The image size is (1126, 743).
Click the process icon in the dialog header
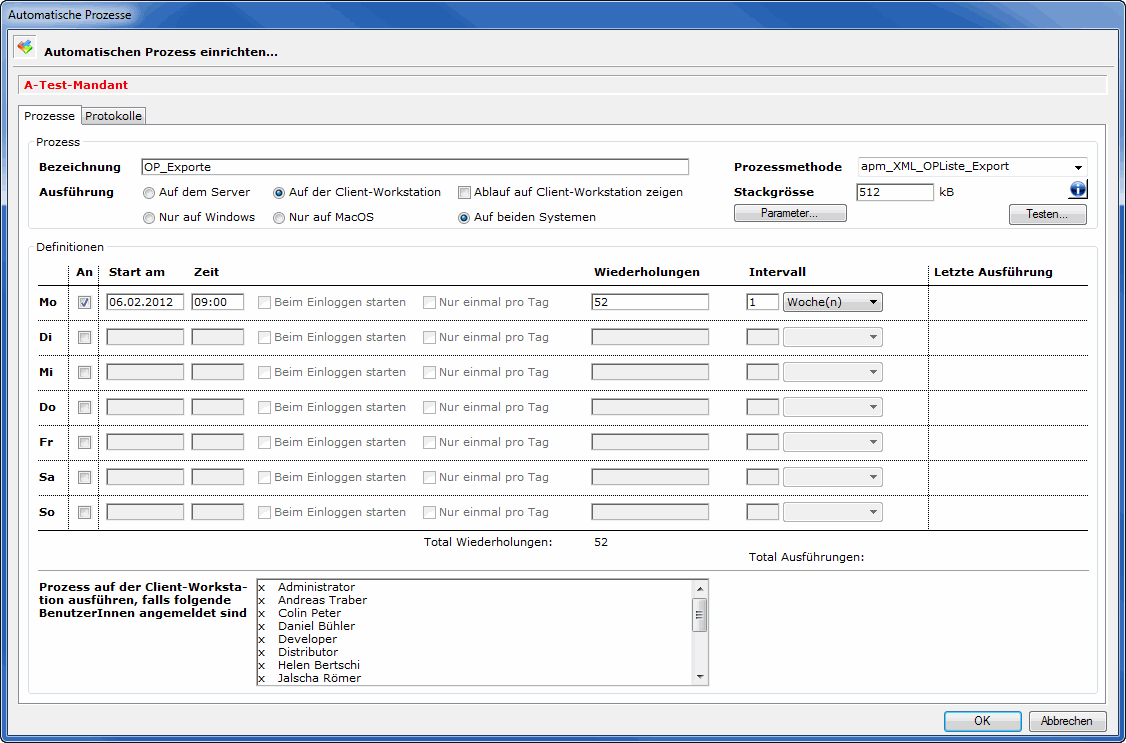25,48
